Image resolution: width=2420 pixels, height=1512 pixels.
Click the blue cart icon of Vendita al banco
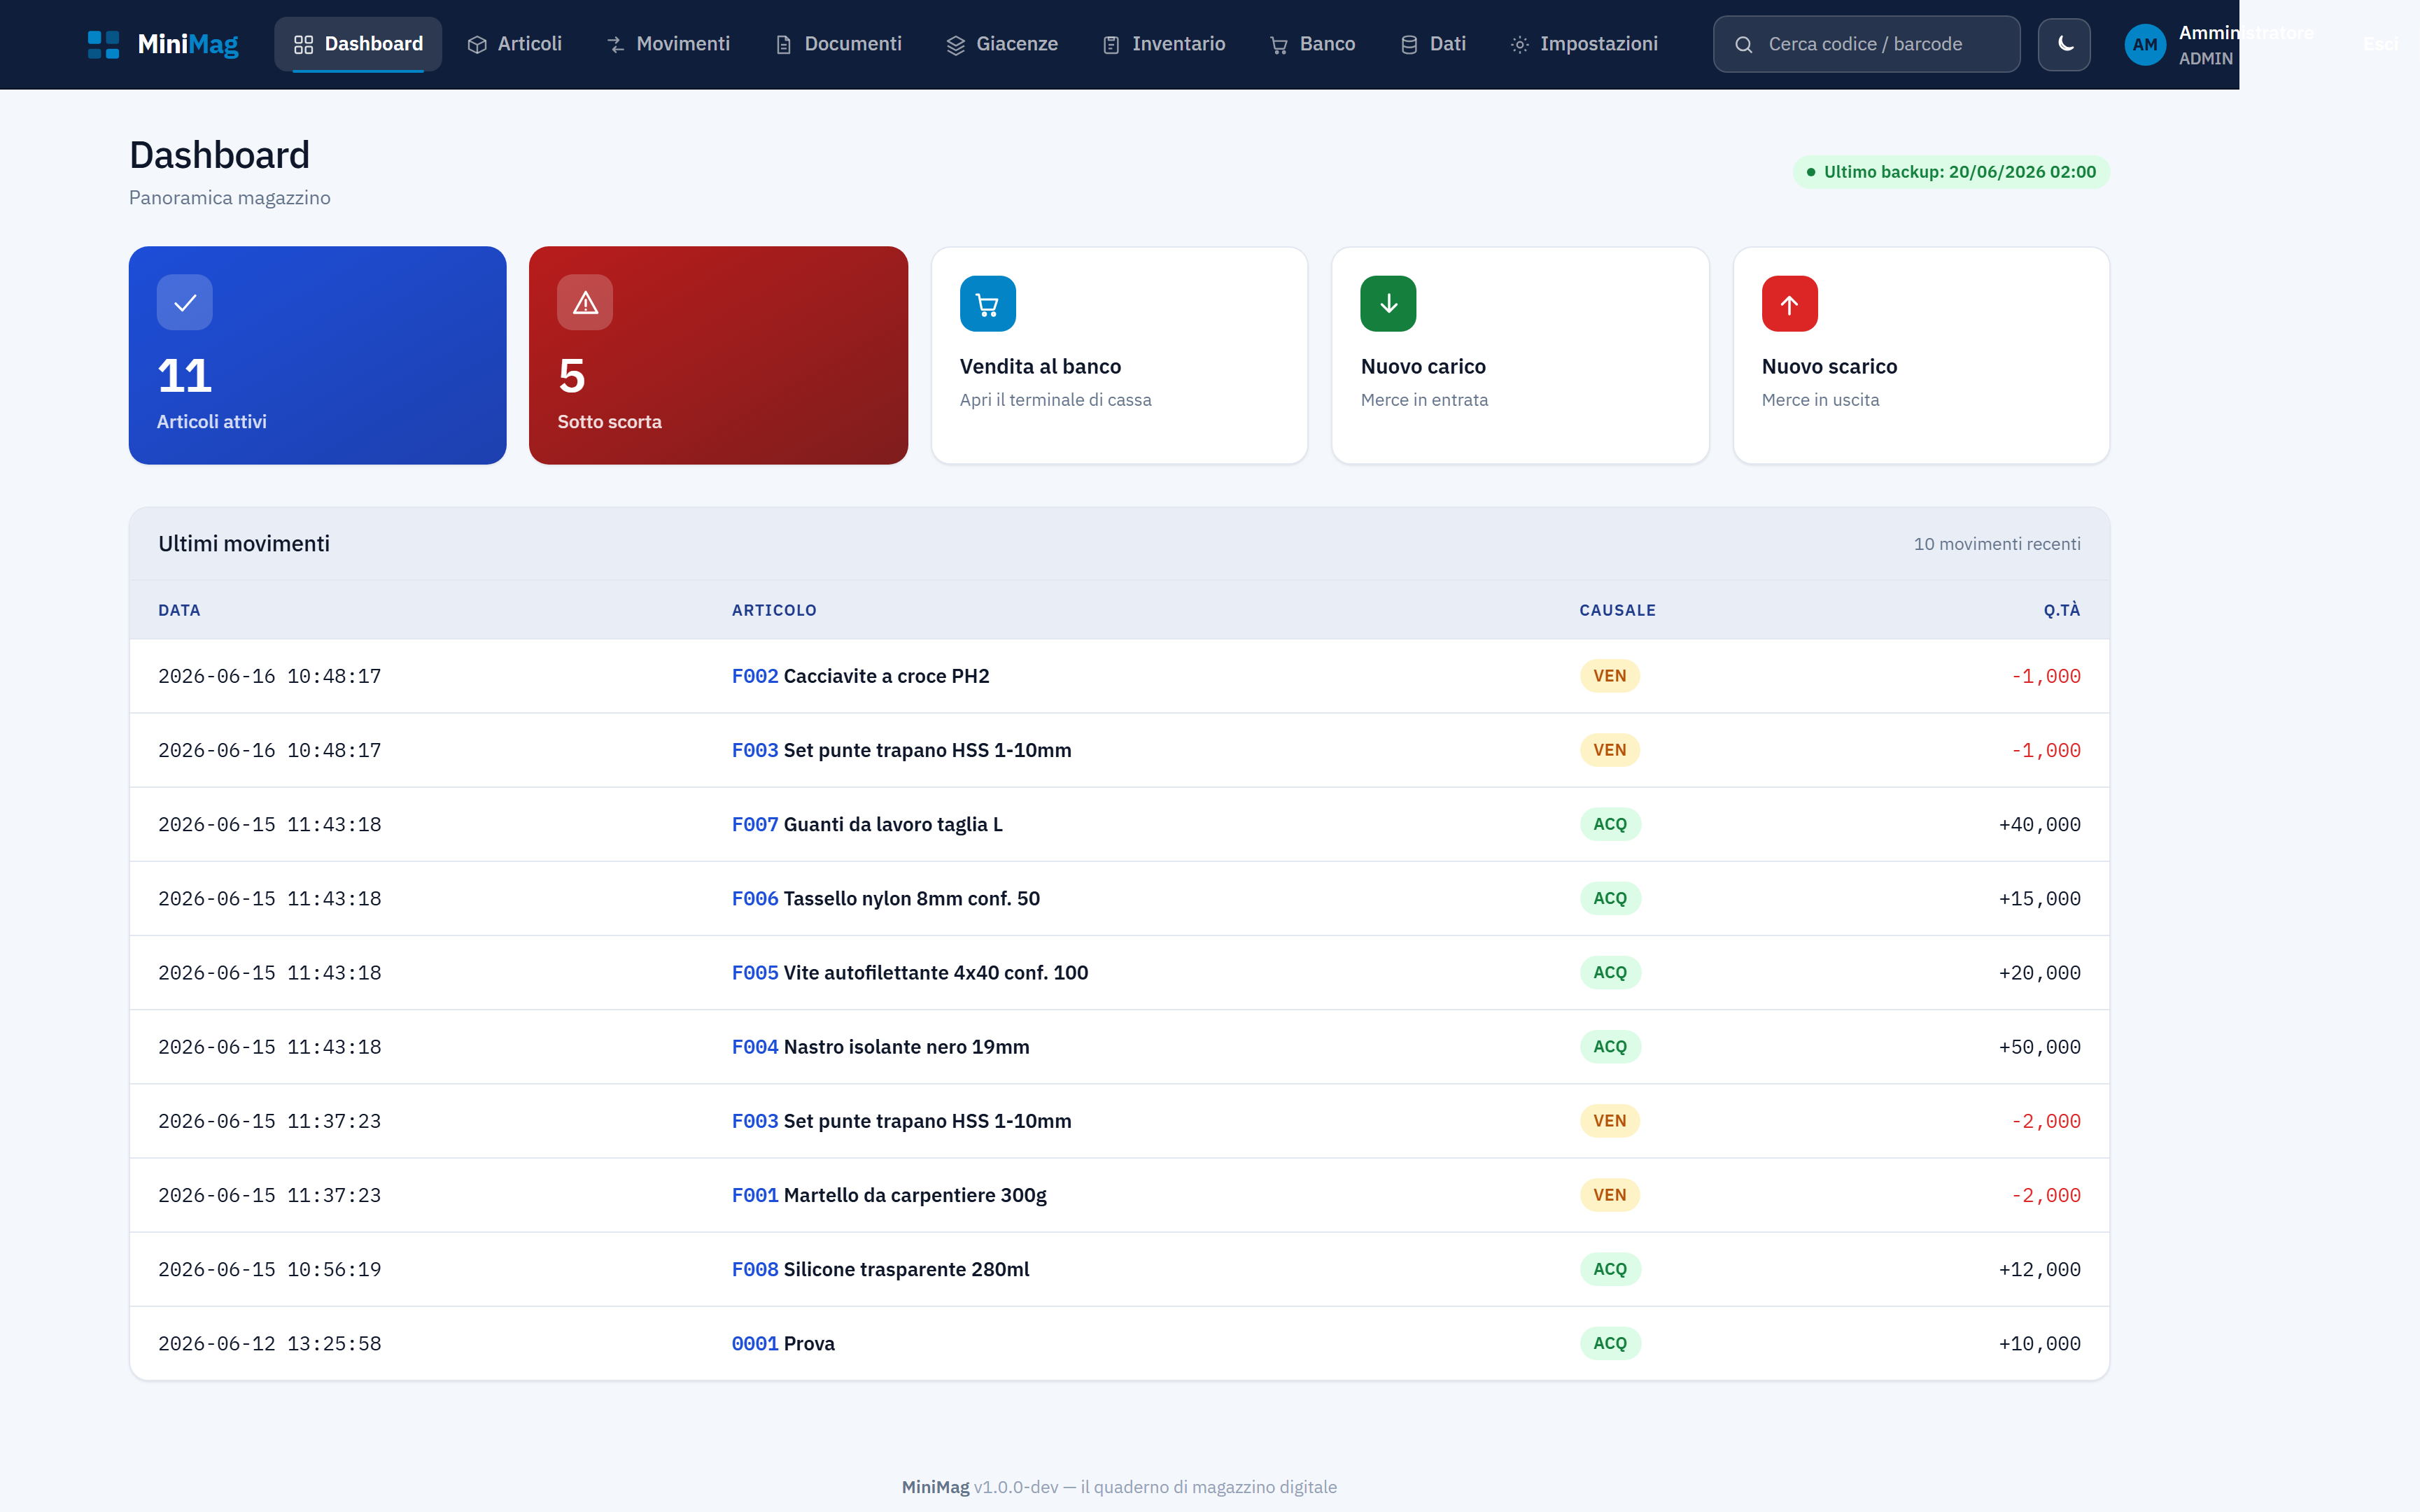(988, 304)
